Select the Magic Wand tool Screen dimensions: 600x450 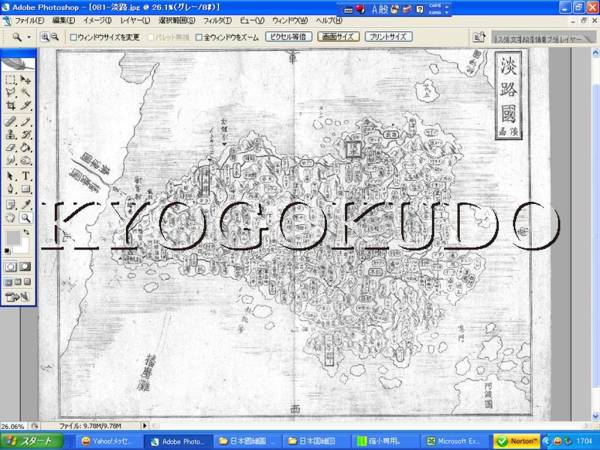[25, 92]
